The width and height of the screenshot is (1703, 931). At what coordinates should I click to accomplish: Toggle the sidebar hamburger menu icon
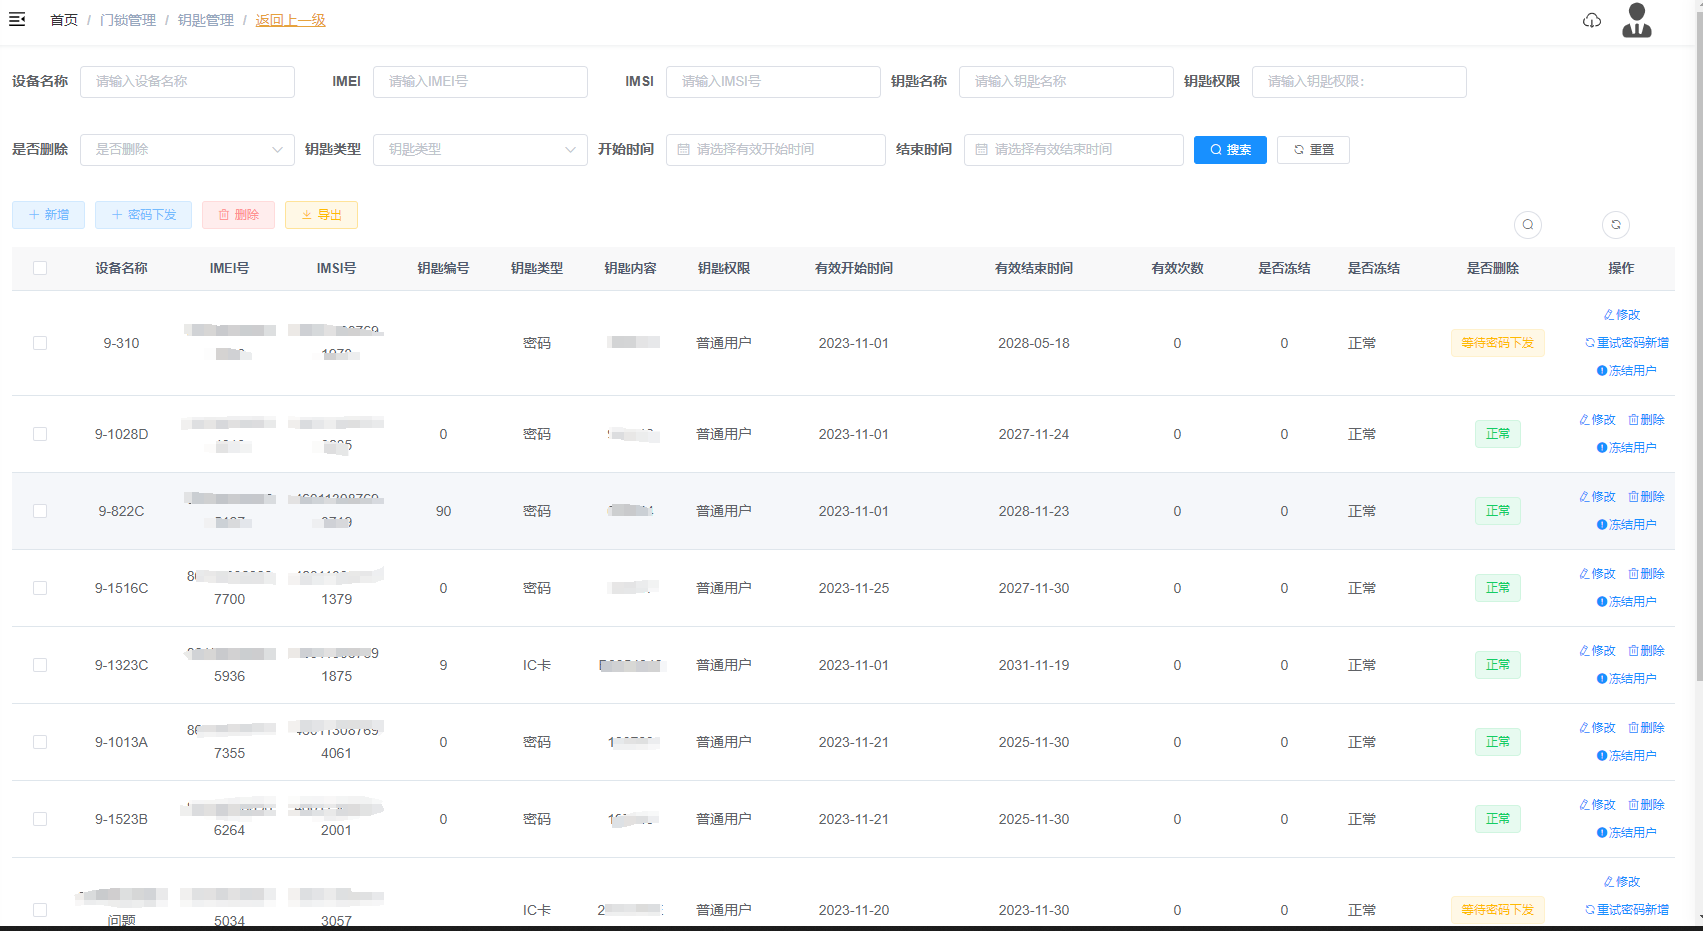[x=17, y=19]
